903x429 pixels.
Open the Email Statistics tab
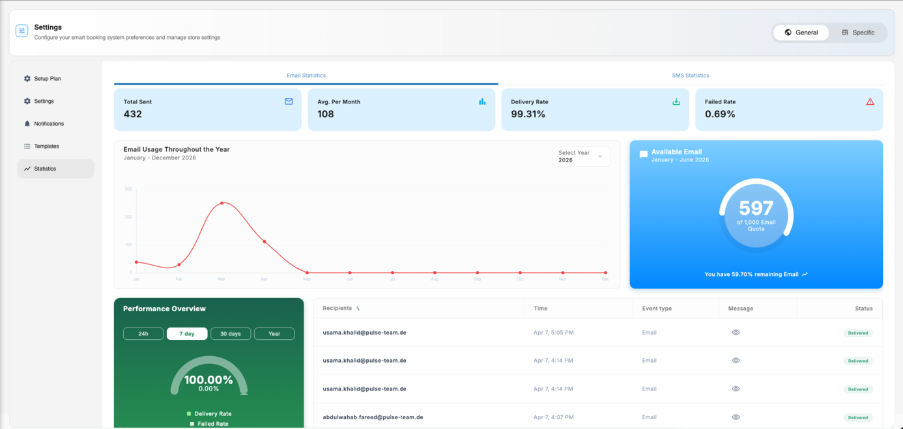306,76
